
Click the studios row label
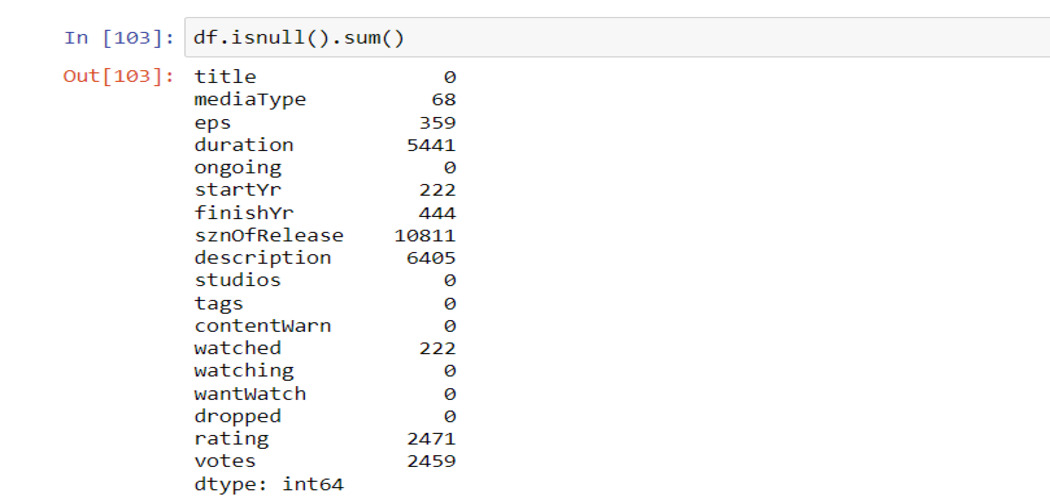point(237,281)
